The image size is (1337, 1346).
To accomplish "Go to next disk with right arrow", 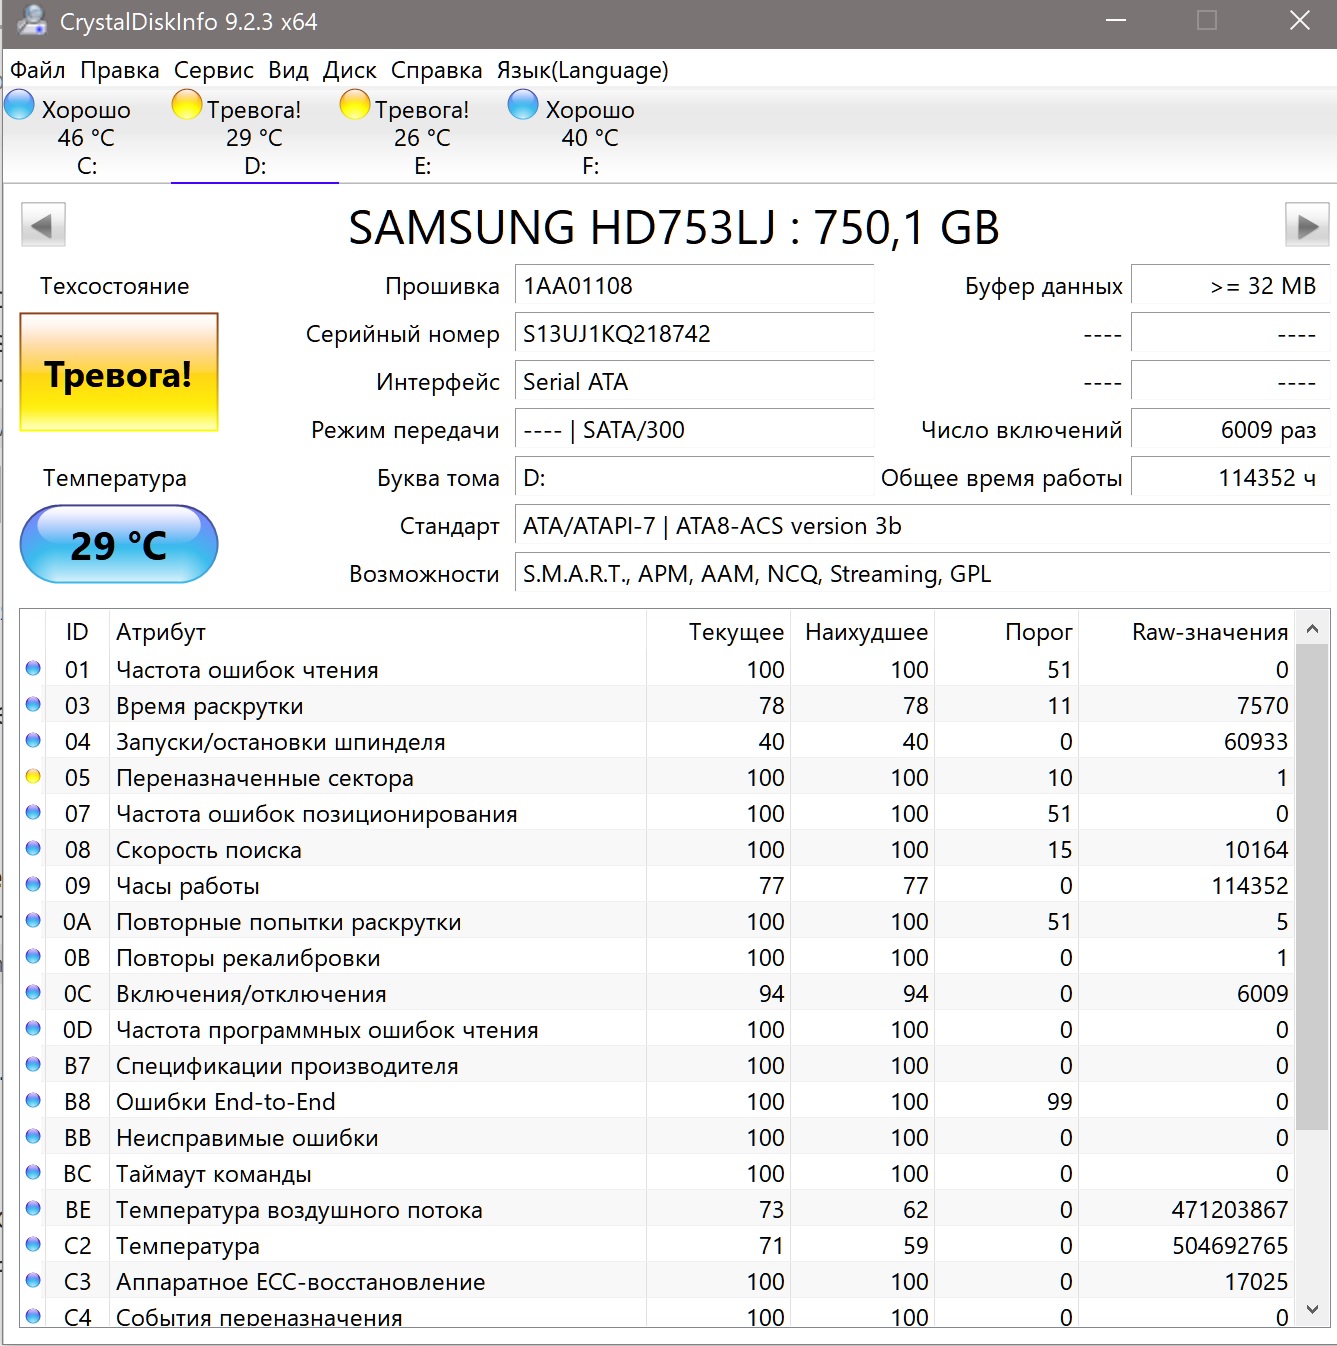I will [1307, 225].
